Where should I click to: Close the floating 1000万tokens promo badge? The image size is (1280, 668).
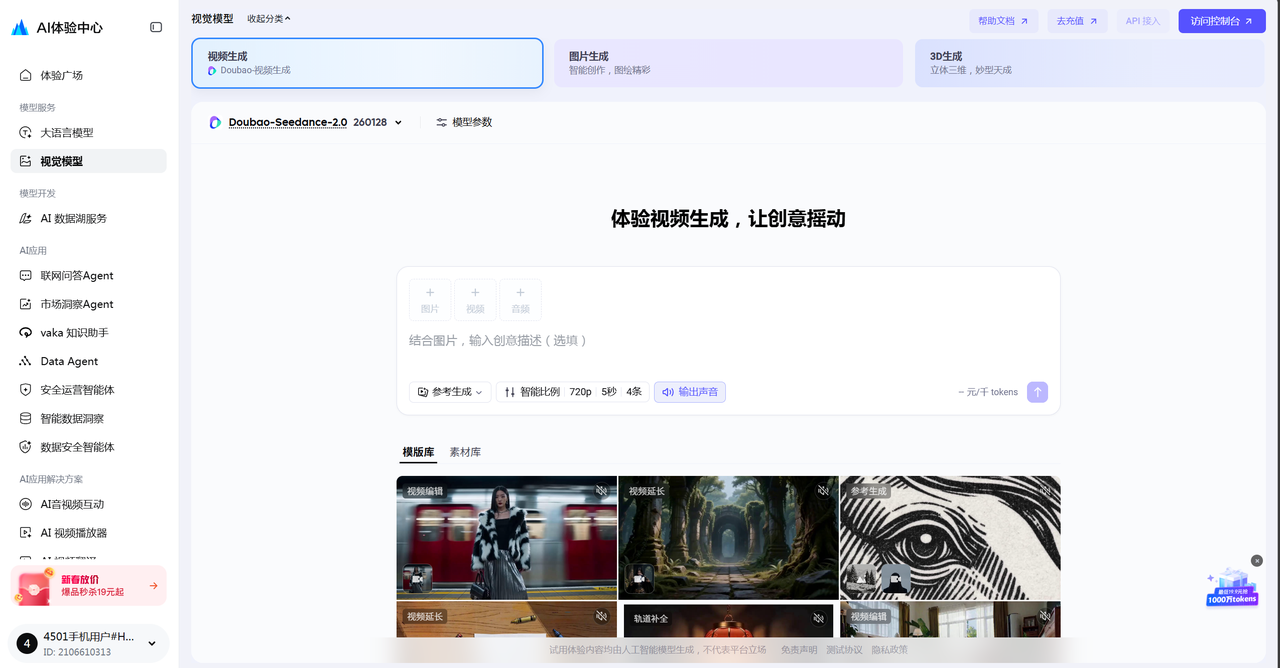1257,561
